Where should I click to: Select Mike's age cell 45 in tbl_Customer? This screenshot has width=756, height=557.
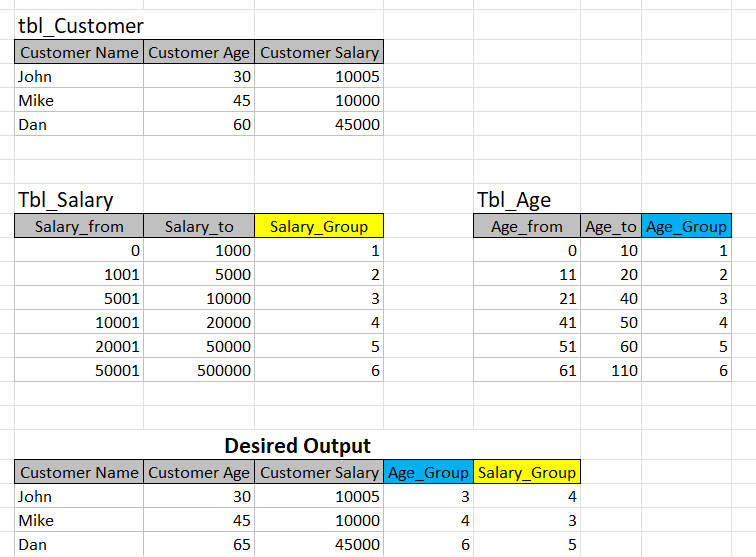tap(199, 100)
